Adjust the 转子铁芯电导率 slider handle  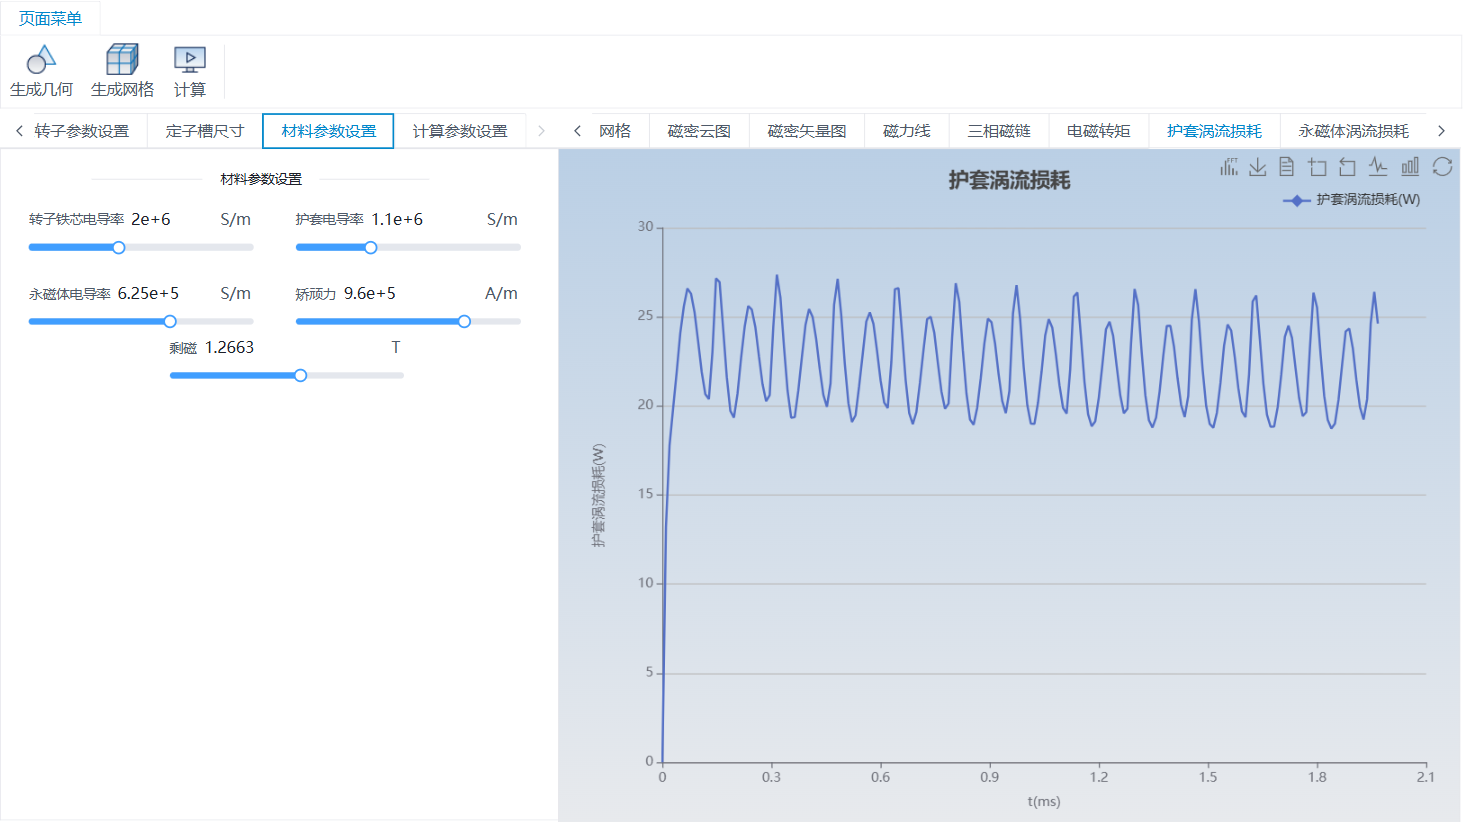point(119,248)
